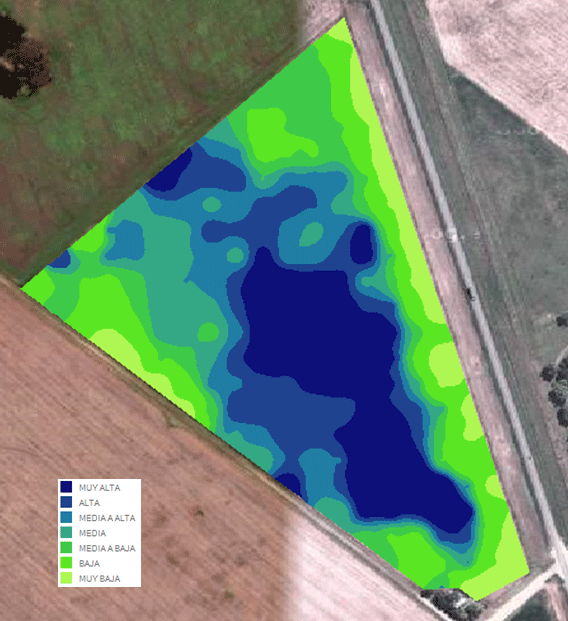This screenshot has width=568, height=621.
Task: Select the MEDIA A ALTA legend swatch
Action: pos(66,518)
